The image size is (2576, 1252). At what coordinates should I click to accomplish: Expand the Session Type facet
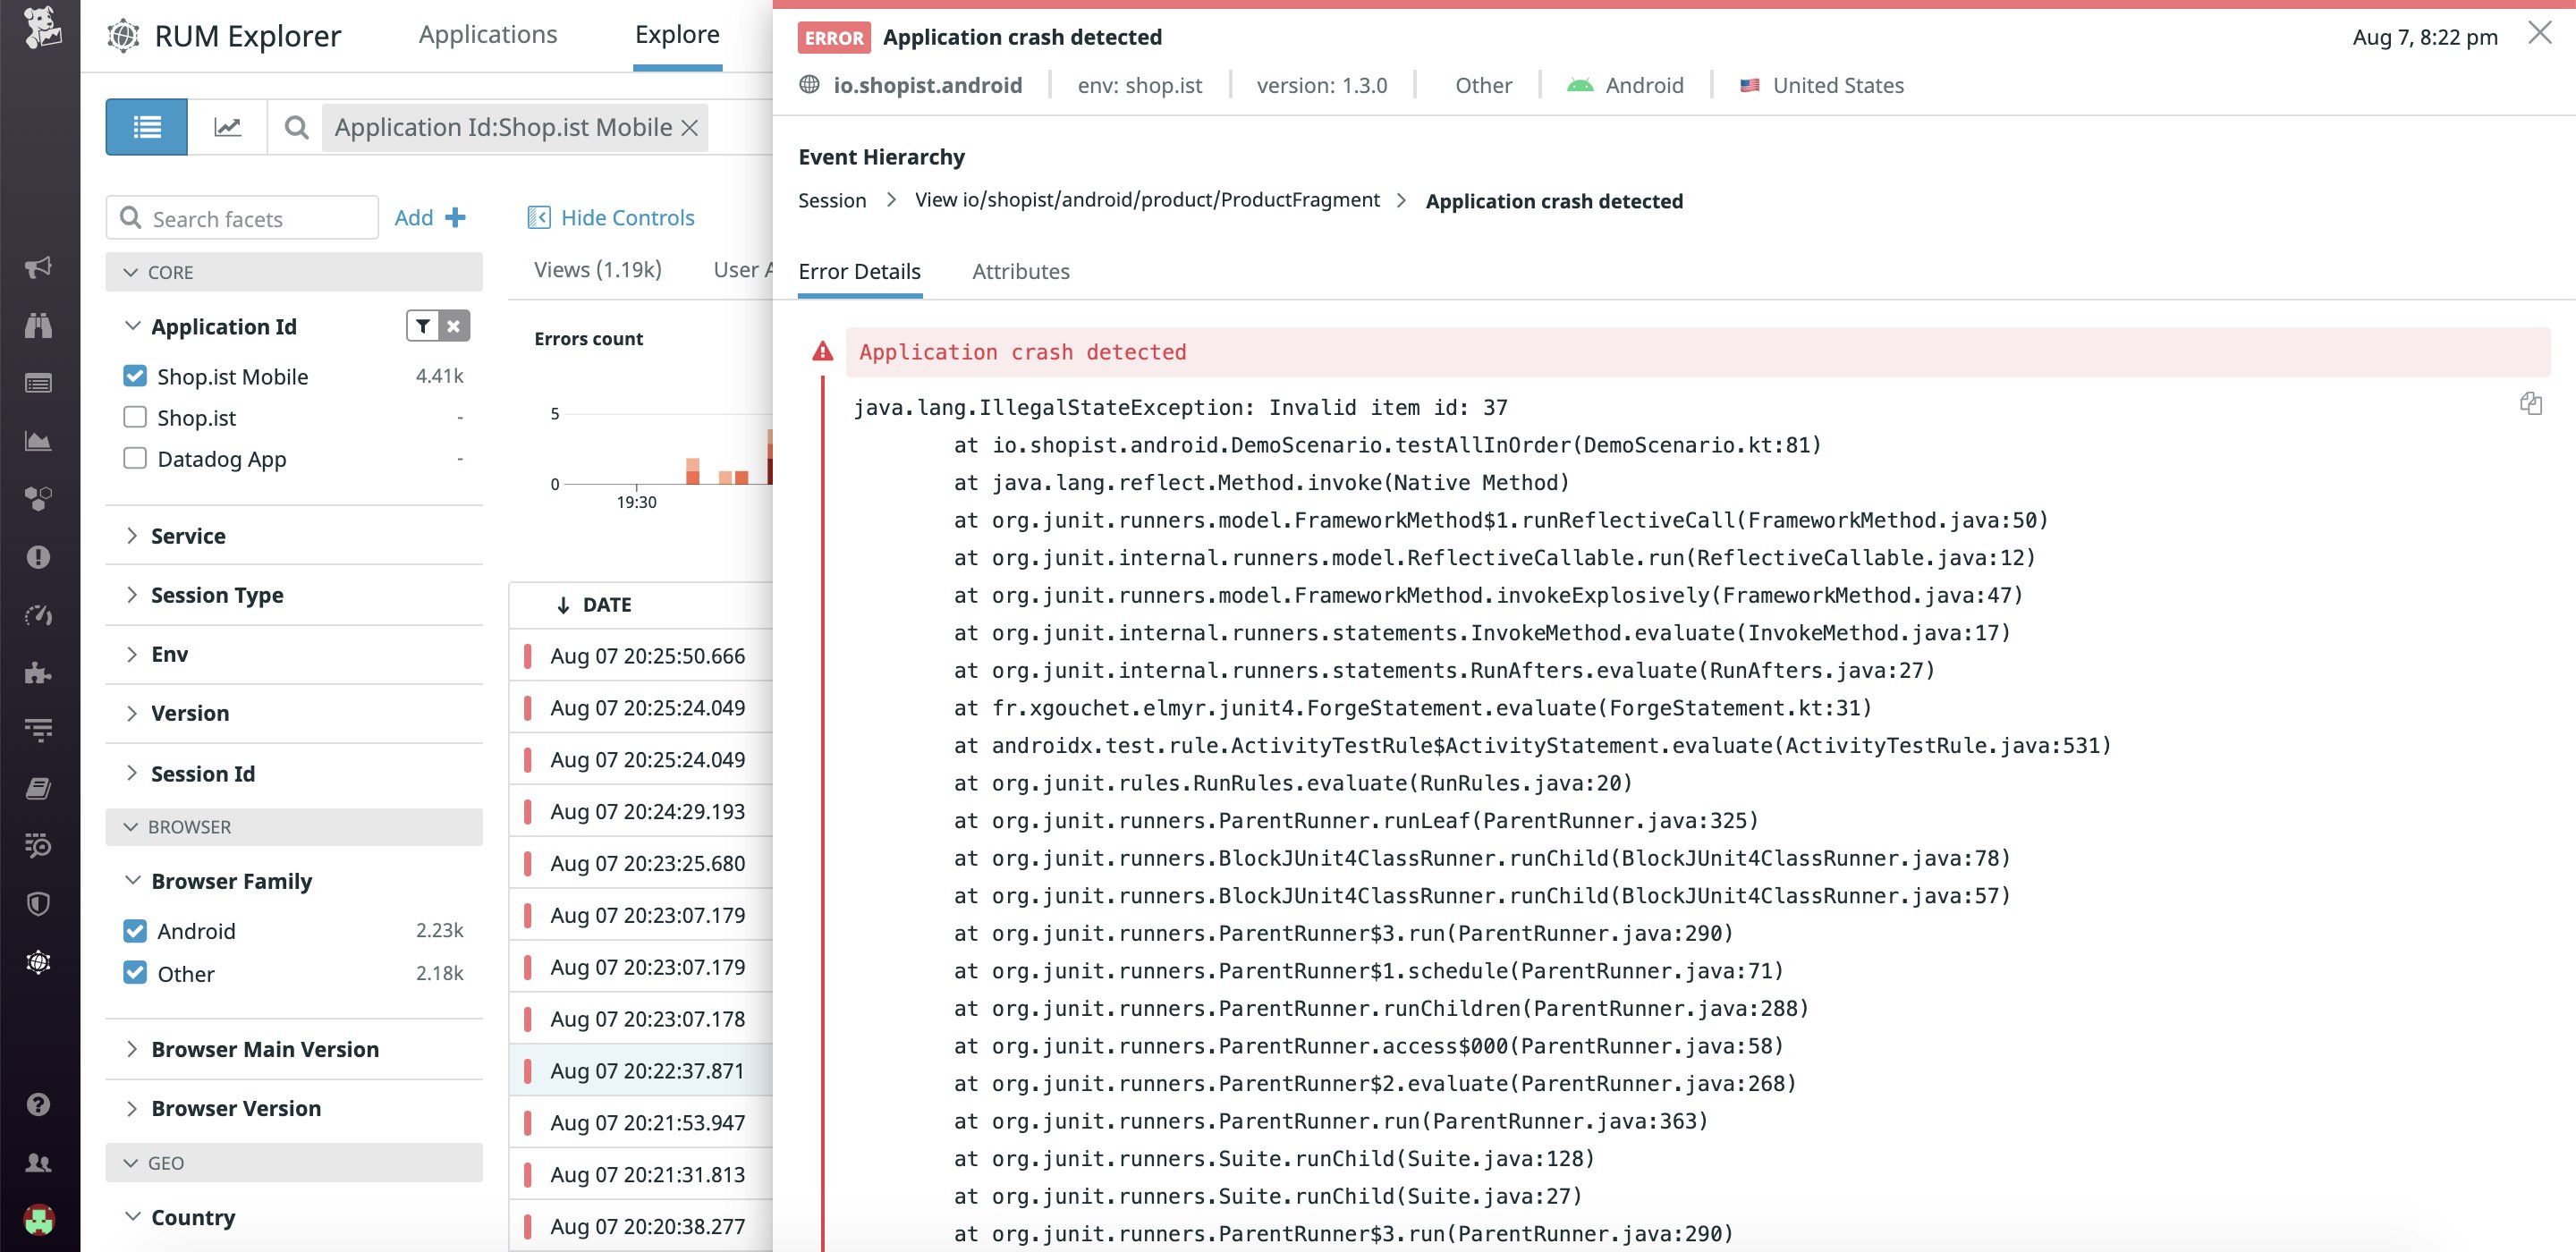pyautogui.click(x=216, y=595)
